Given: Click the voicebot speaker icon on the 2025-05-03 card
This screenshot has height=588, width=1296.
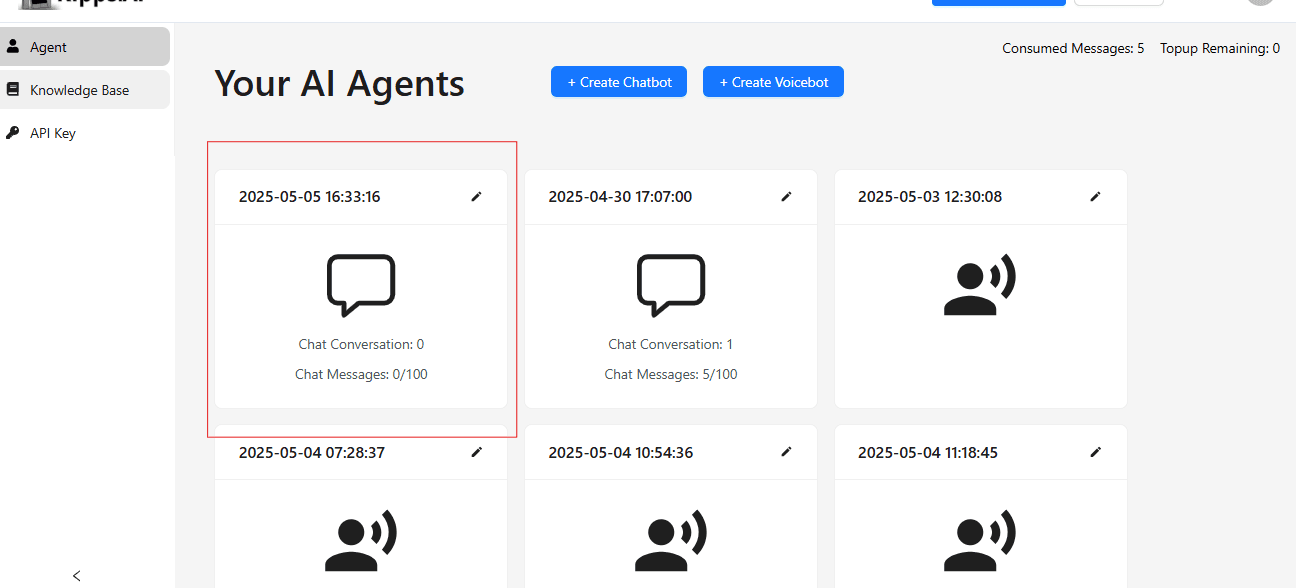Looking at the screenshot, I should [979, 284].
